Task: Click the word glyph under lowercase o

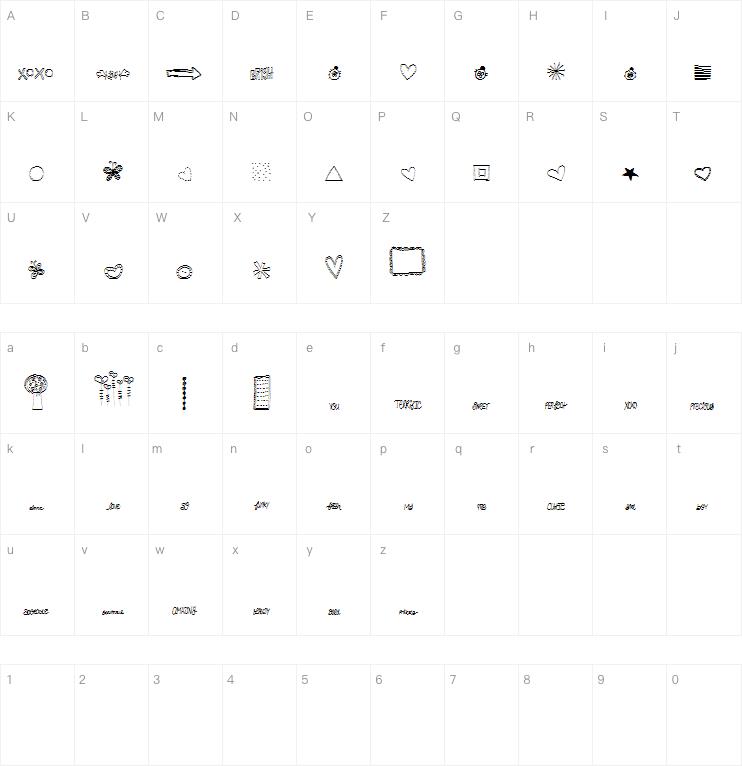Action: pyautogui.click(x=334, y=506)
